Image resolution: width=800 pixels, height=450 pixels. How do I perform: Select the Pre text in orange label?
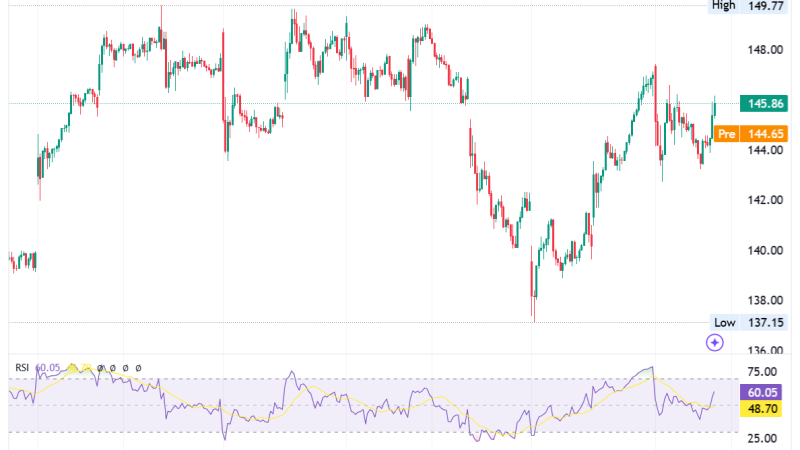pyautogui.click(x=727, y=134)
